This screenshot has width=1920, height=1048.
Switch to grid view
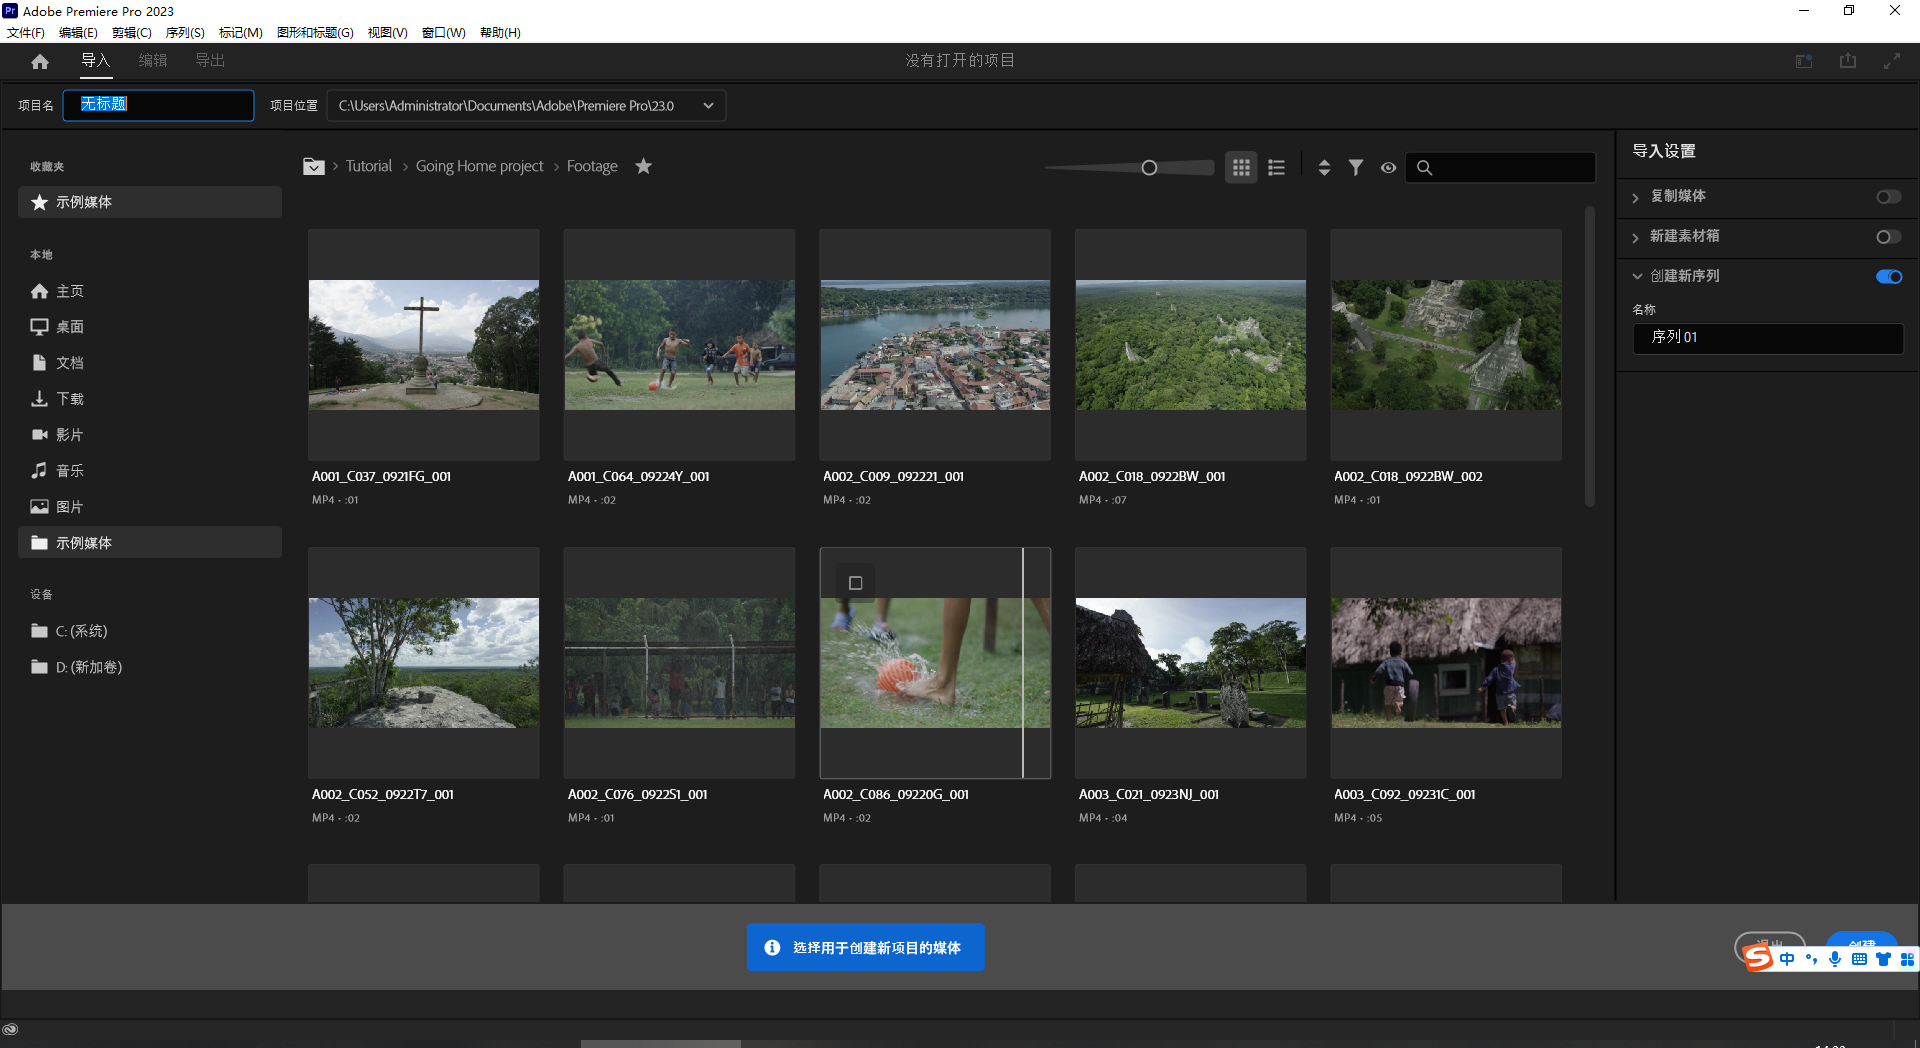pos(1241,167)
